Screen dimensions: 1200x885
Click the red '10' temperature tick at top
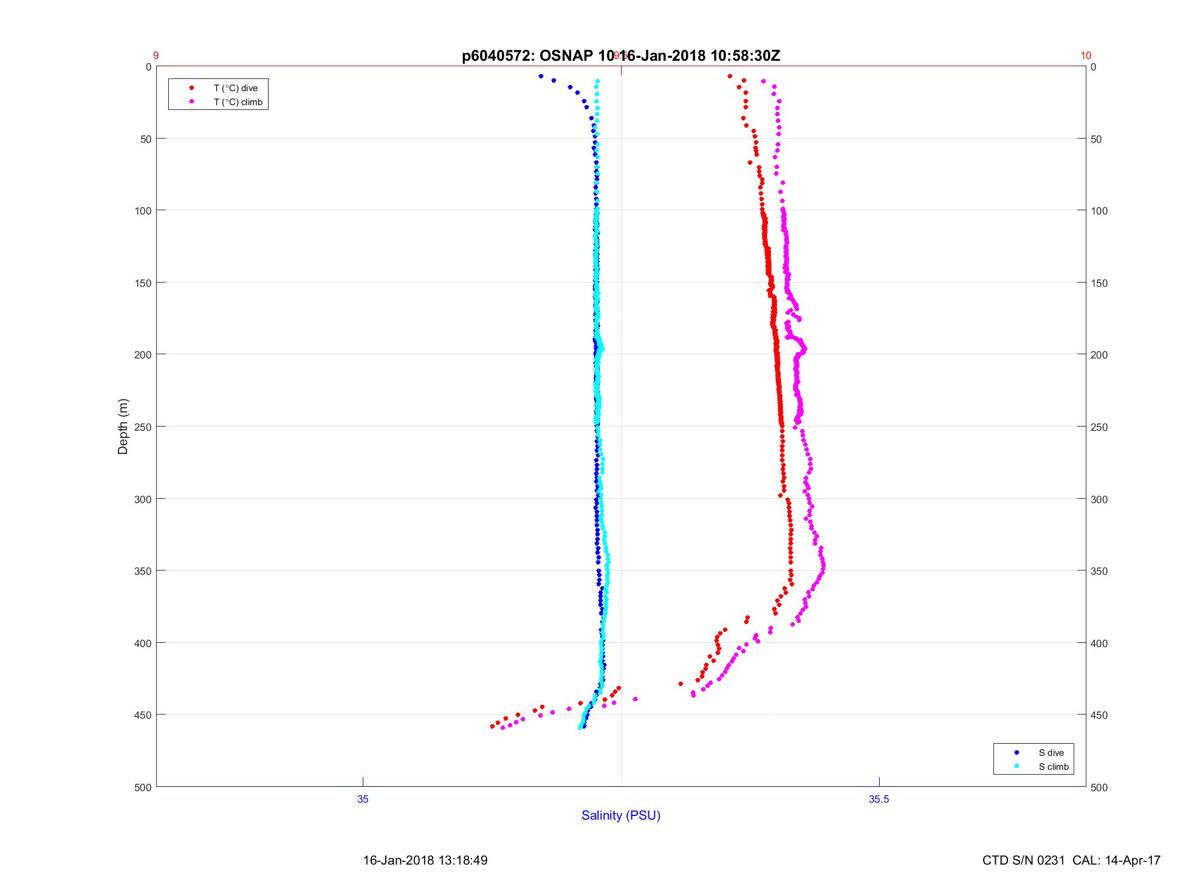[1086, 55]
